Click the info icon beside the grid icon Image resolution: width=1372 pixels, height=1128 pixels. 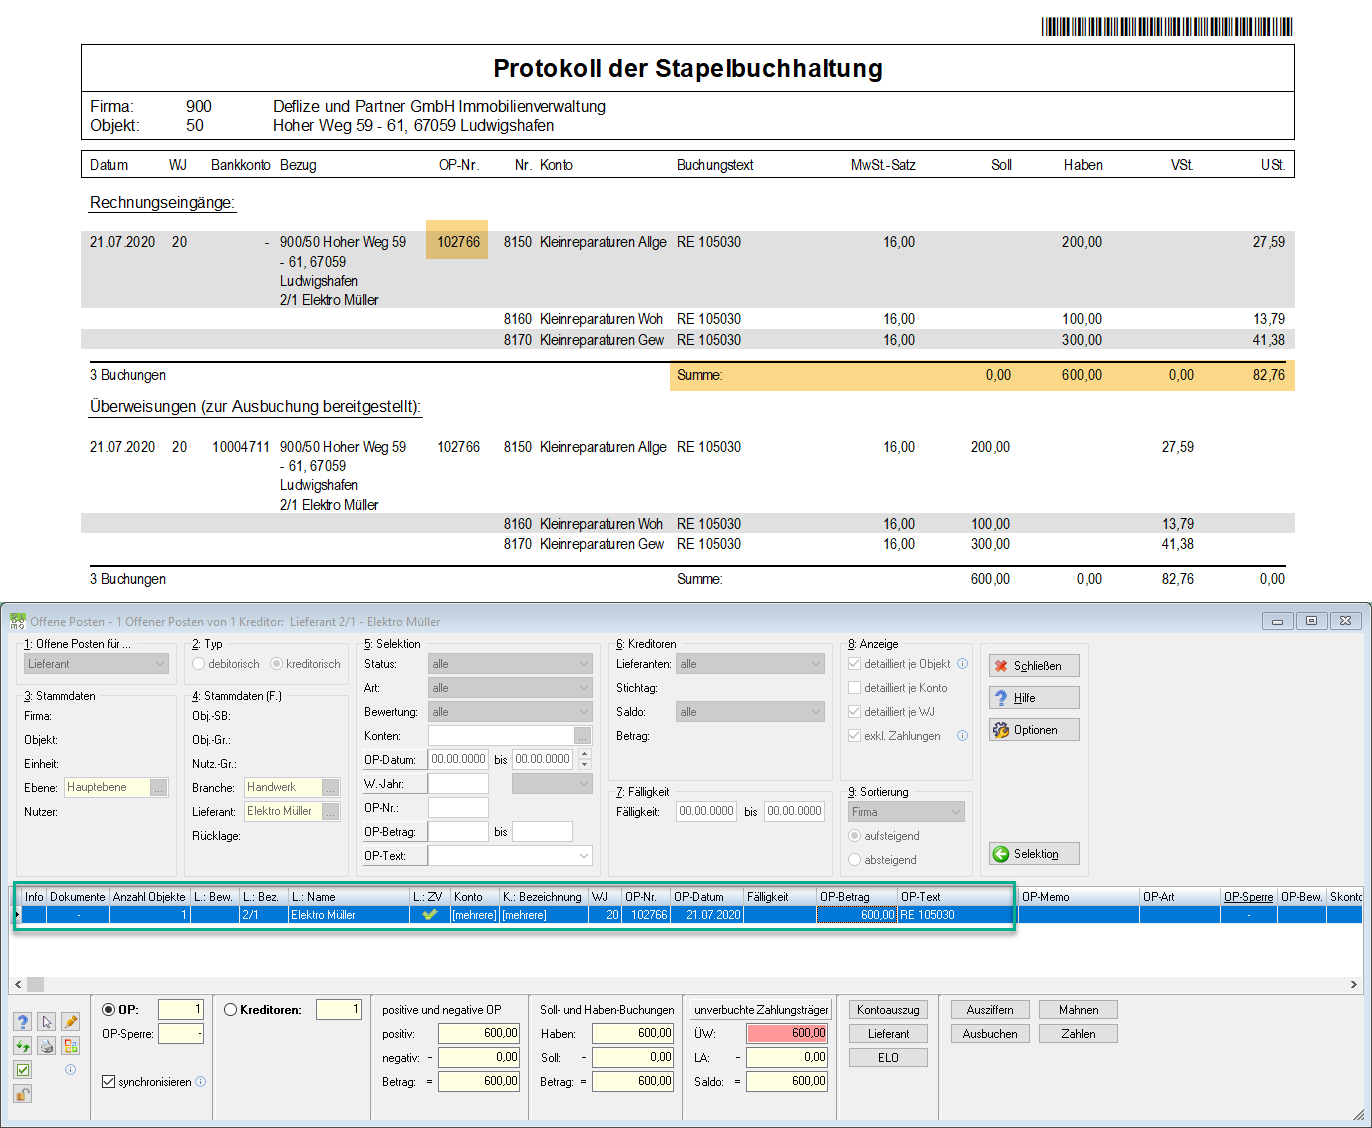click(x=70, y=1070)
